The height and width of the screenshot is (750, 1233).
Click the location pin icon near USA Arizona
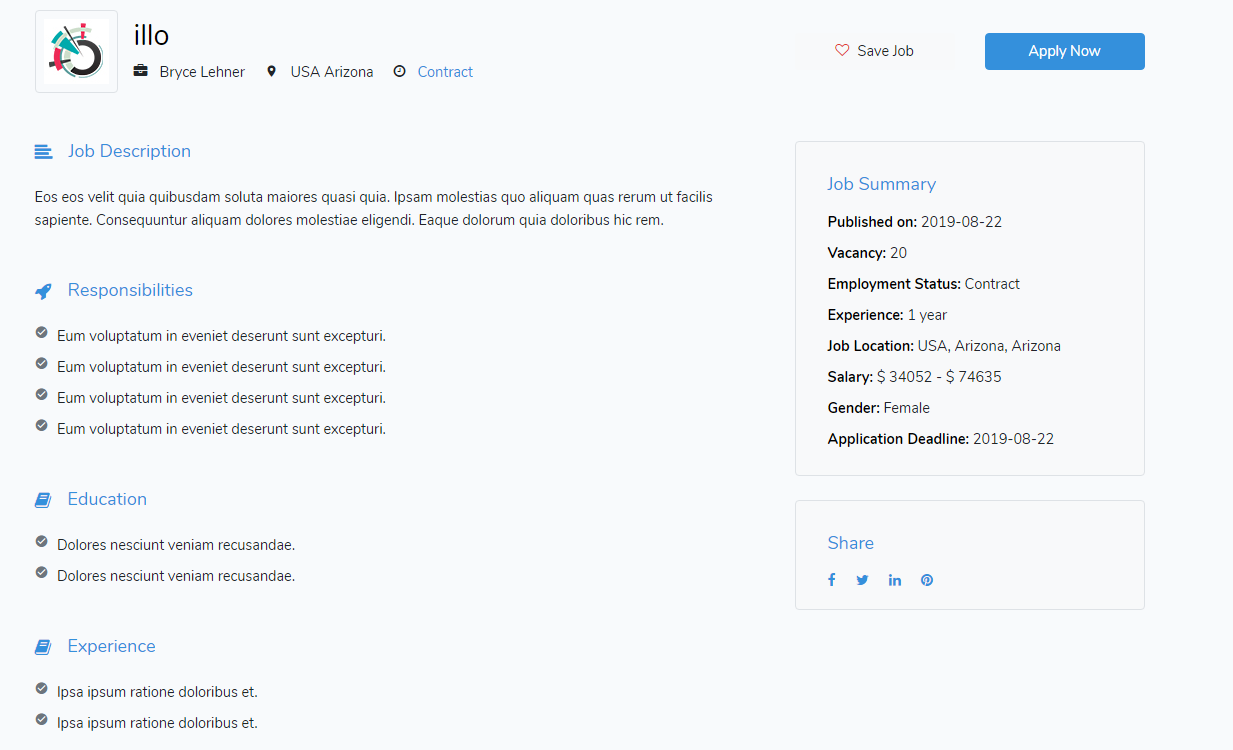tap(271, 71)
